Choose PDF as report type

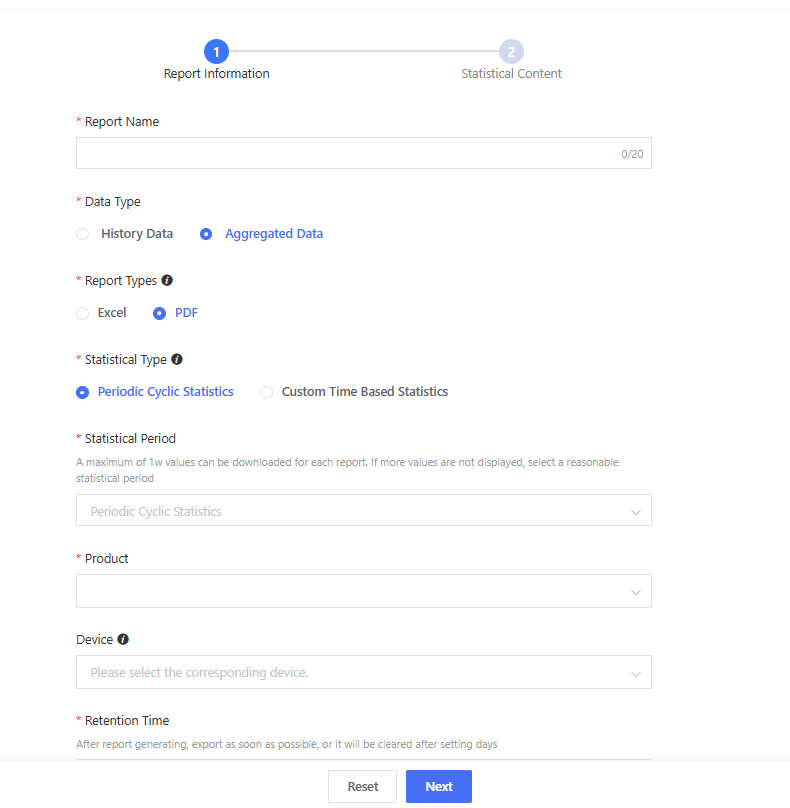click(159, 313)
